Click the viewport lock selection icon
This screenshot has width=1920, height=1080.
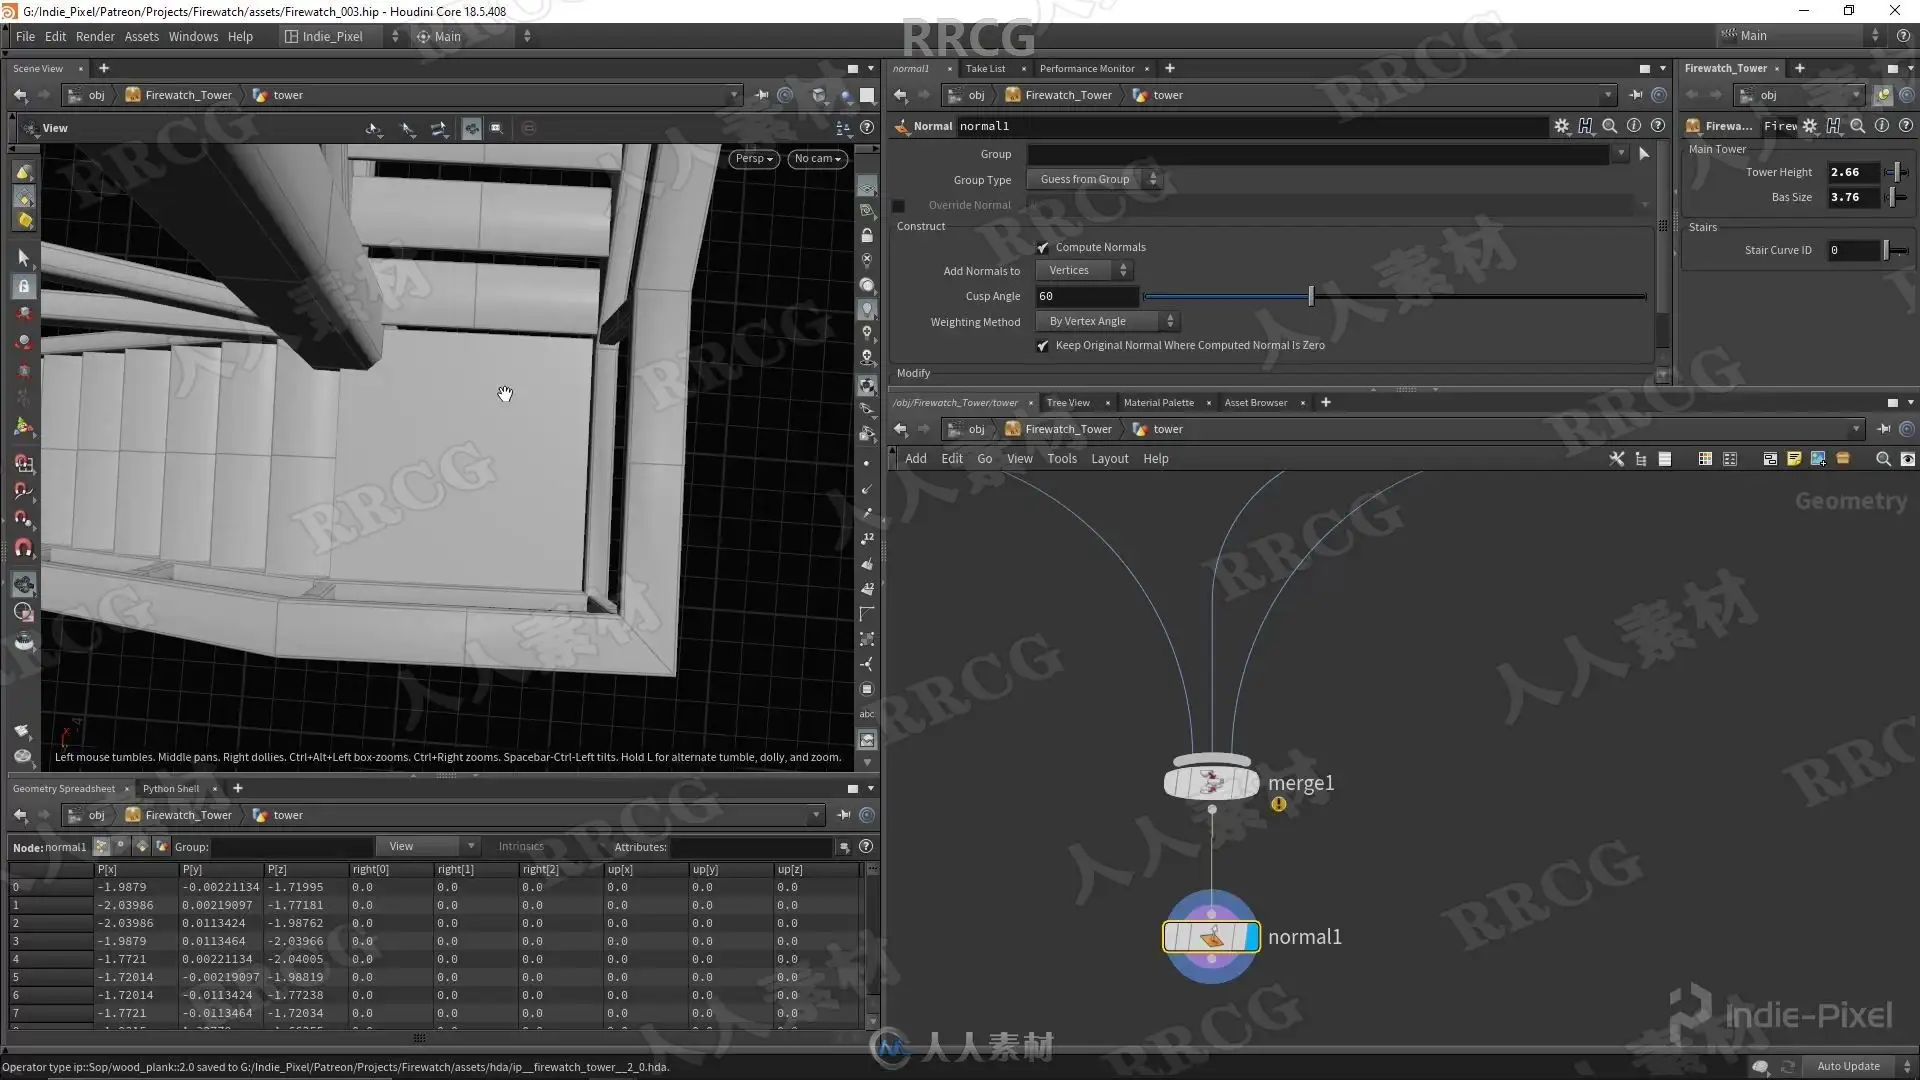tap(24, 287)
